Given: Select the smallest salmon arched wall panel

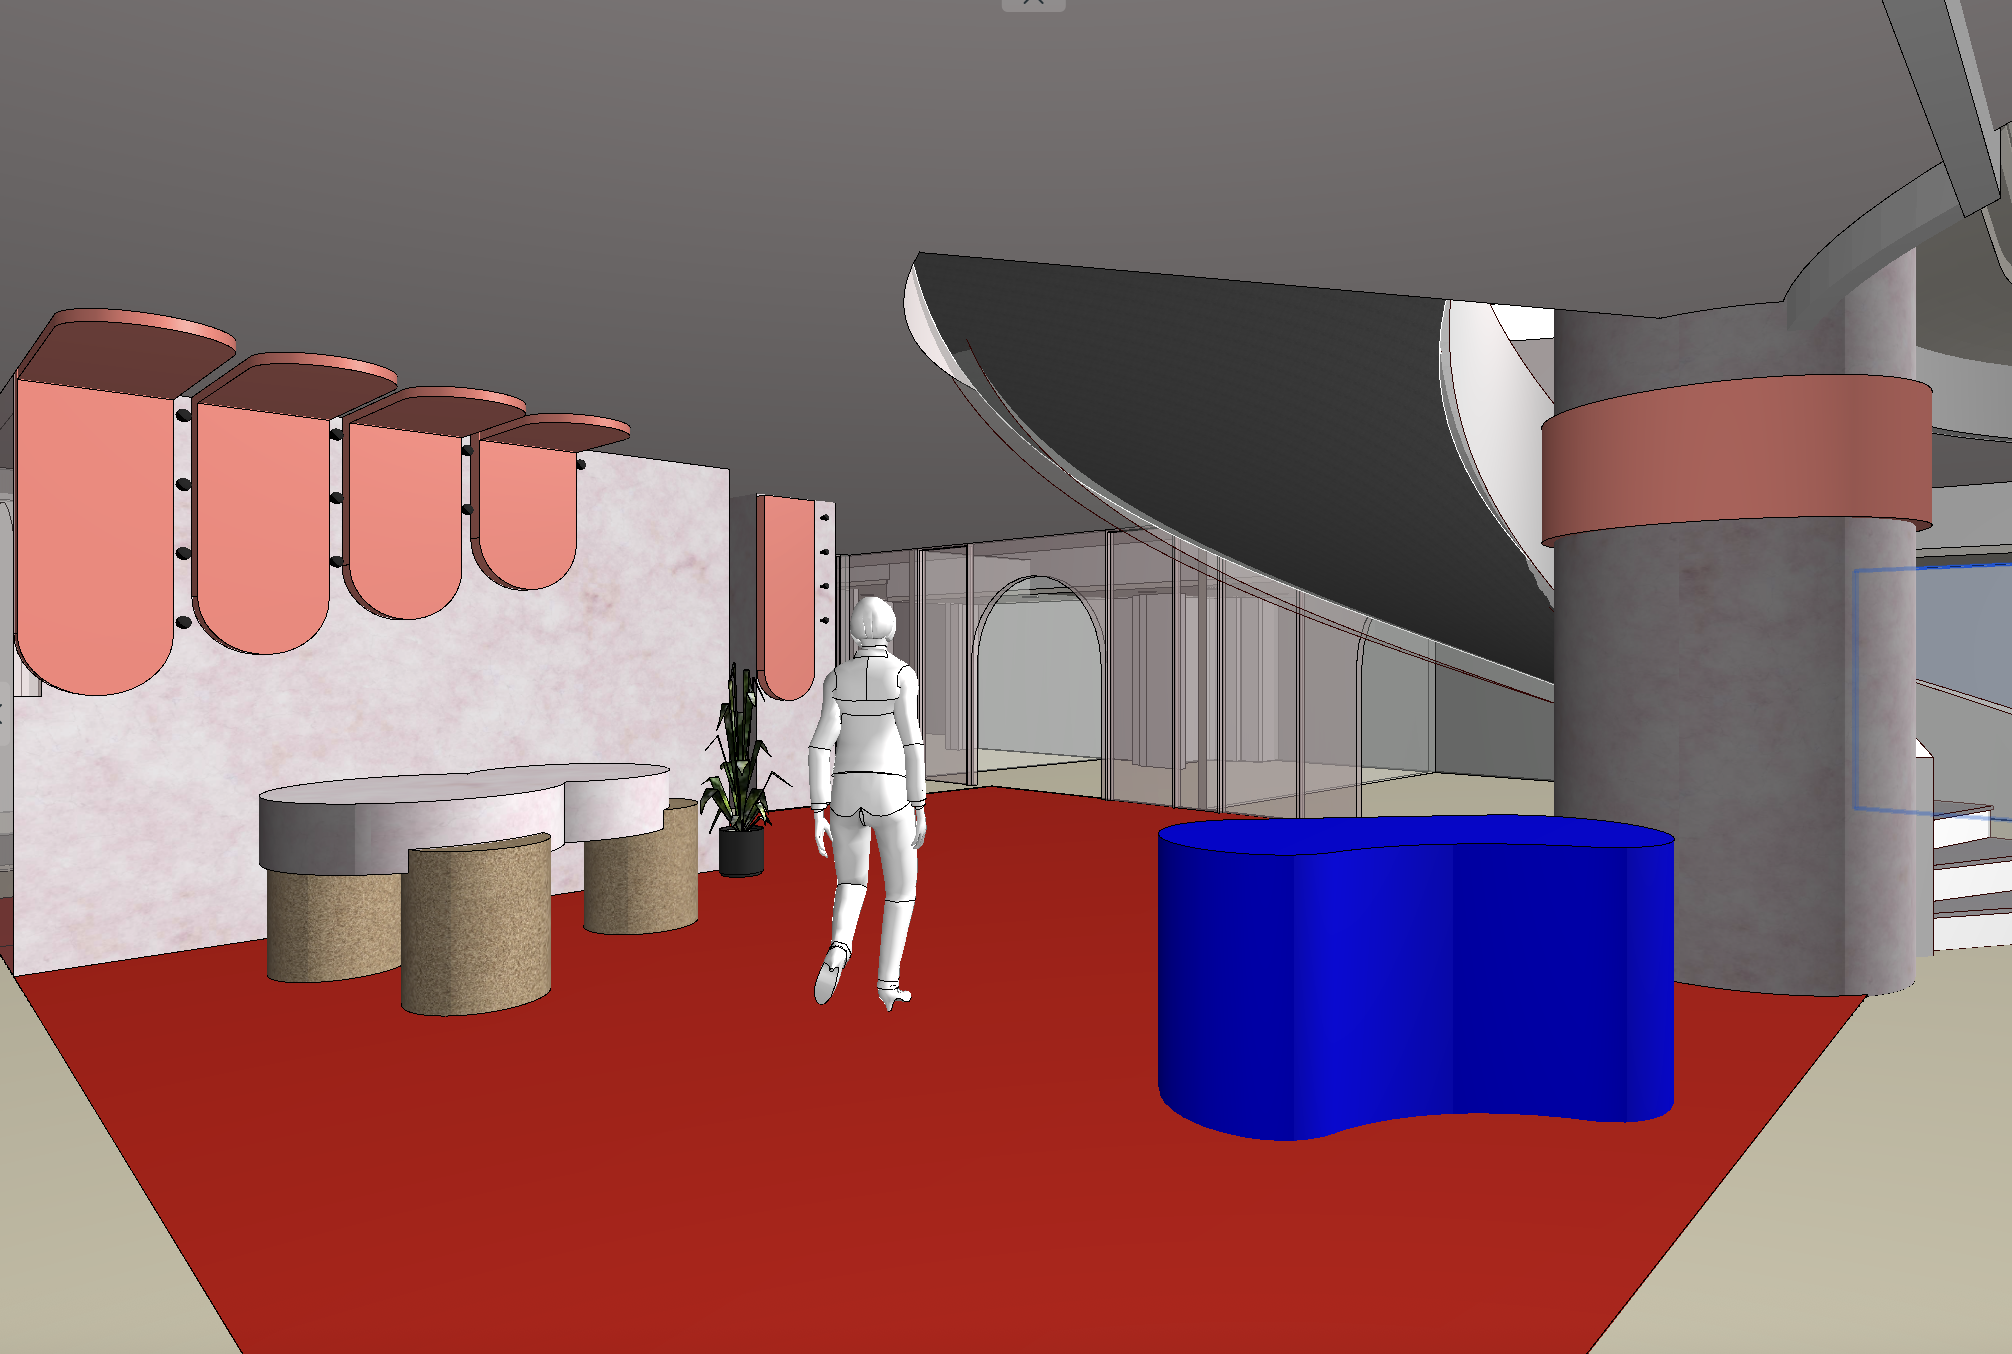Looking at the screenshot, I should click(x=527, y=510).
